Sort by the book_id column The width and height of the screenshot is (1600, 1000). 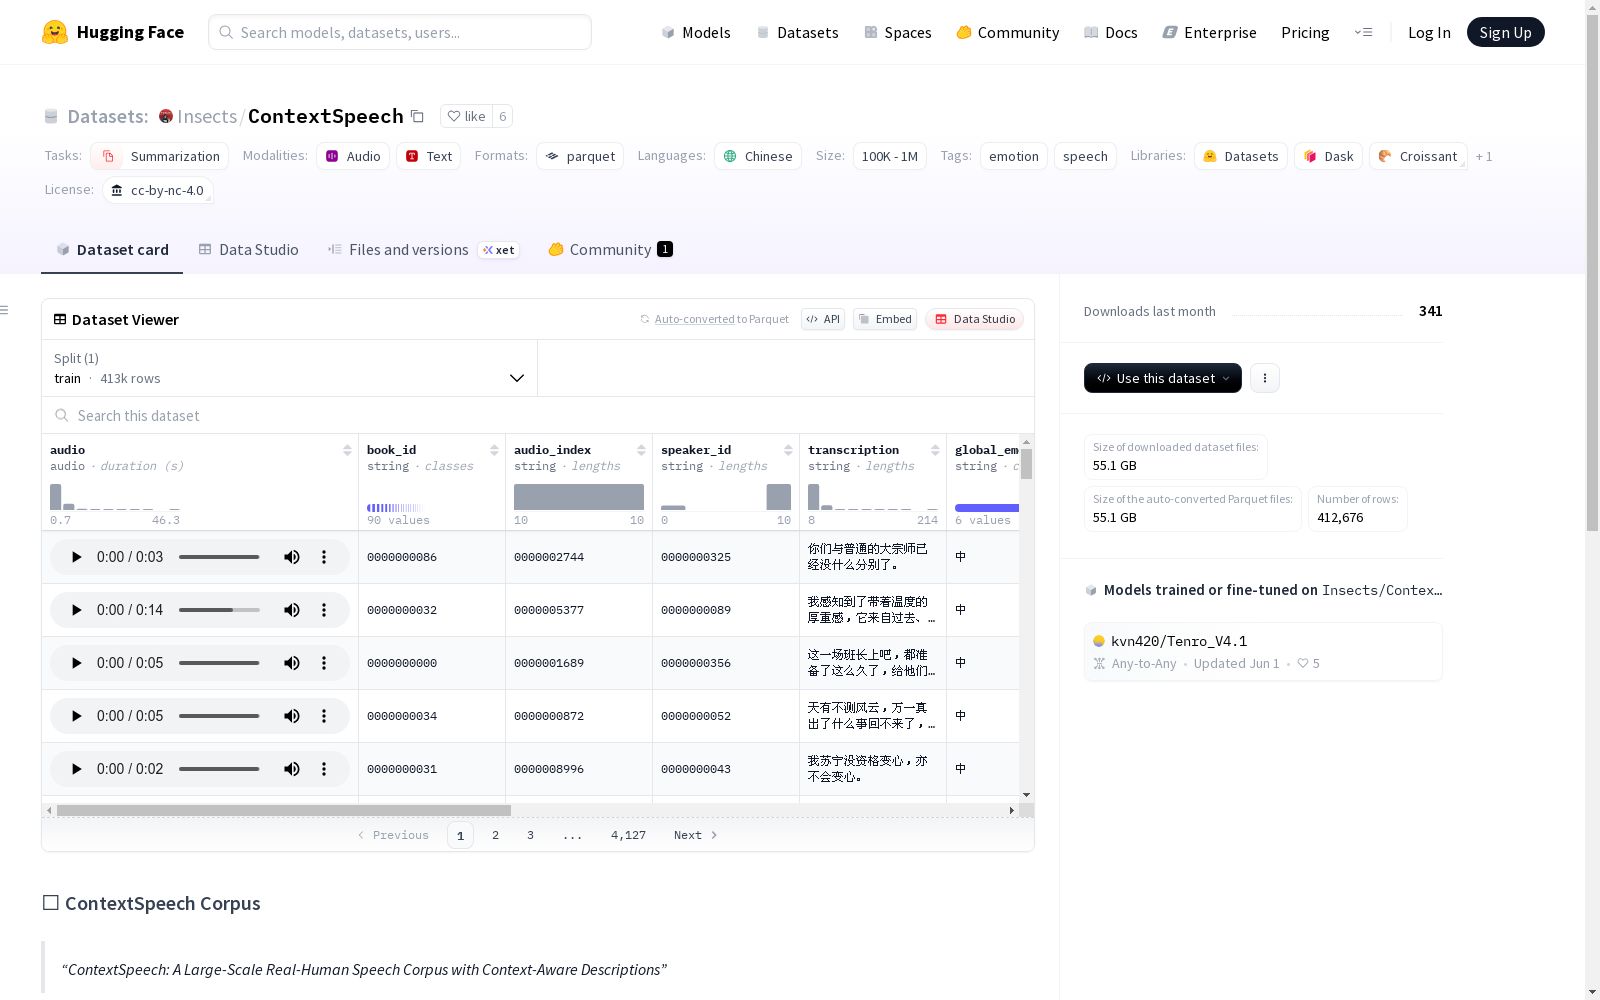(x=494, y=450)
